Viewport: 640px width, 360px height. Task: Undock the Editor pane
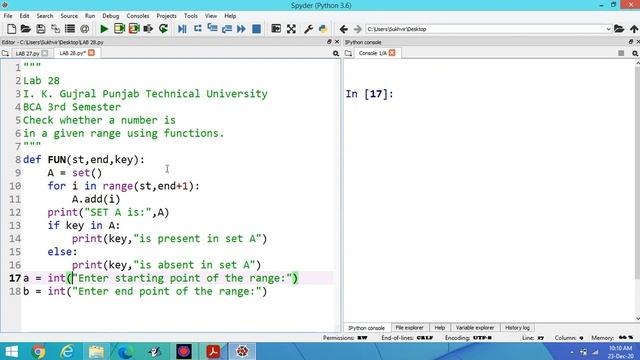tap(329, 42)
